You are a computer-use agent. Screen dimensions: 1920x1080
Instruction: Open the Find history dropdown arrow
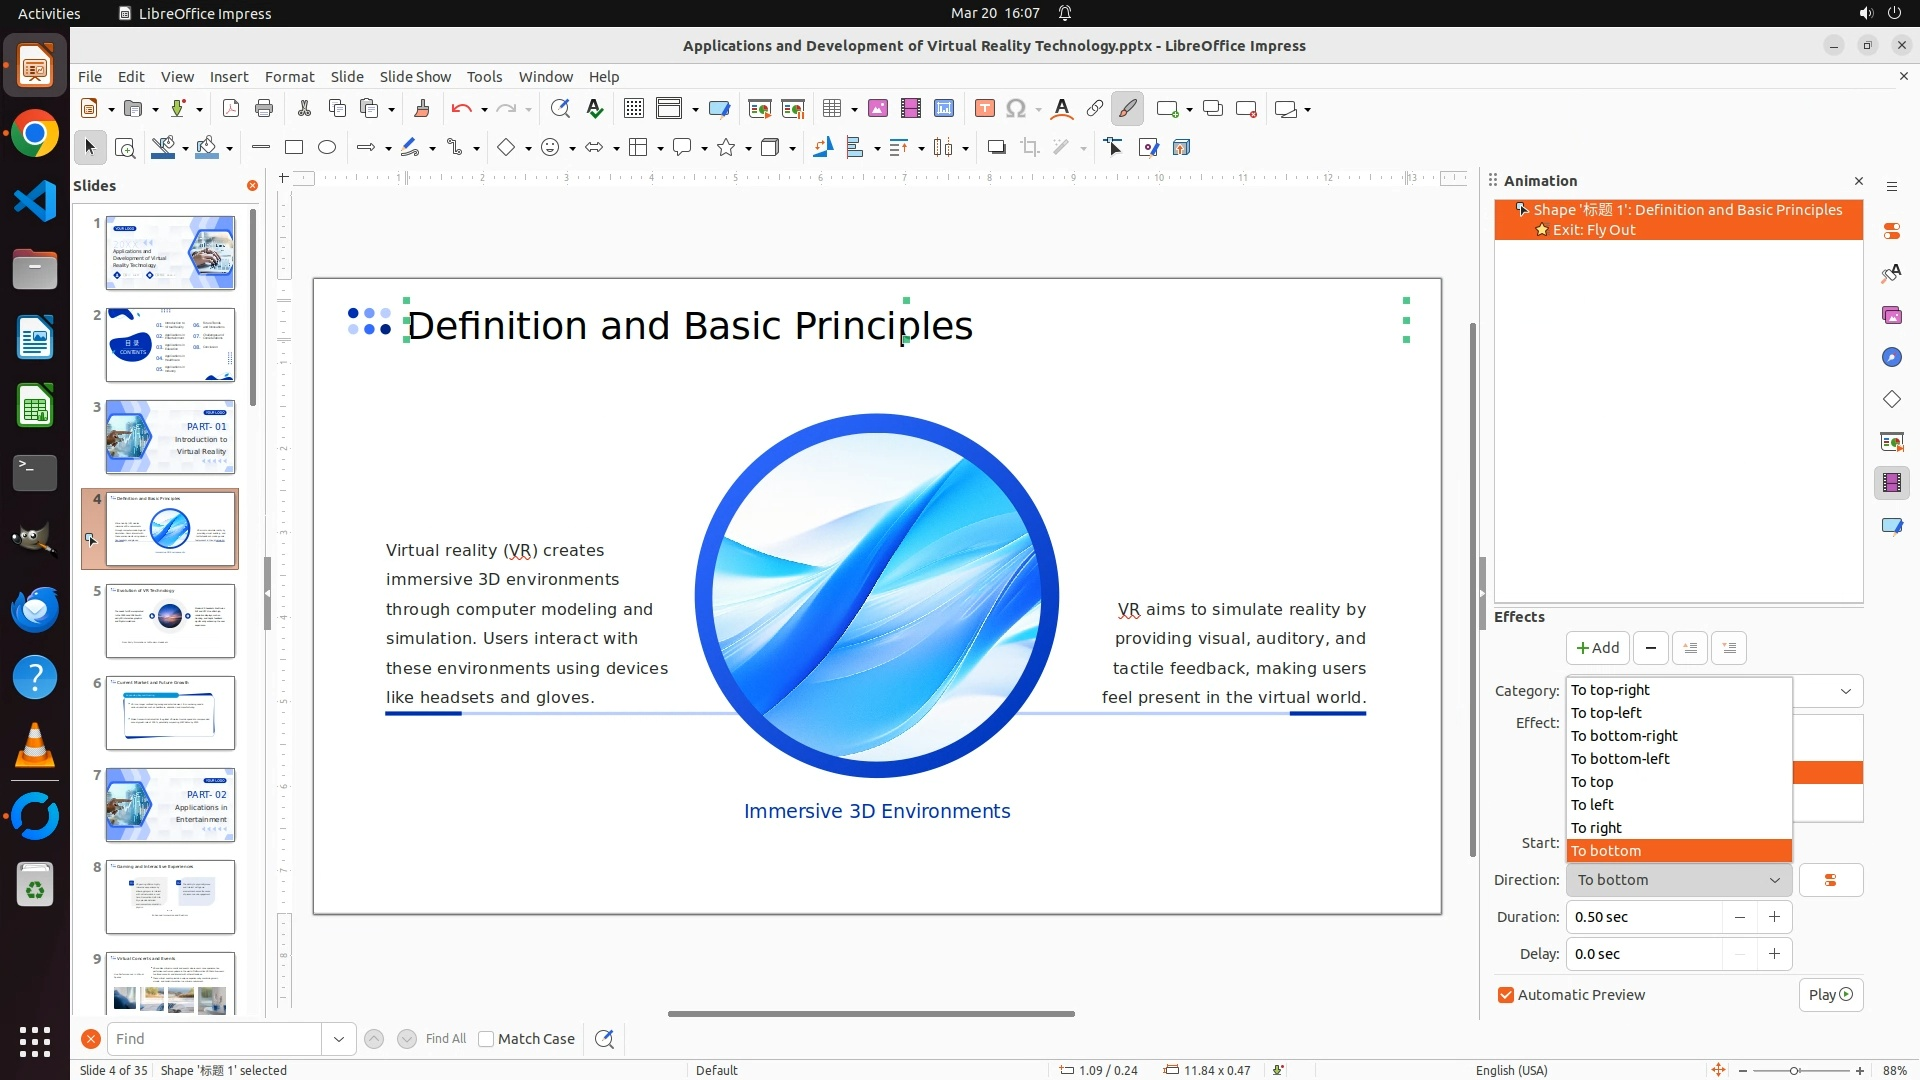tap(339, 1039)
